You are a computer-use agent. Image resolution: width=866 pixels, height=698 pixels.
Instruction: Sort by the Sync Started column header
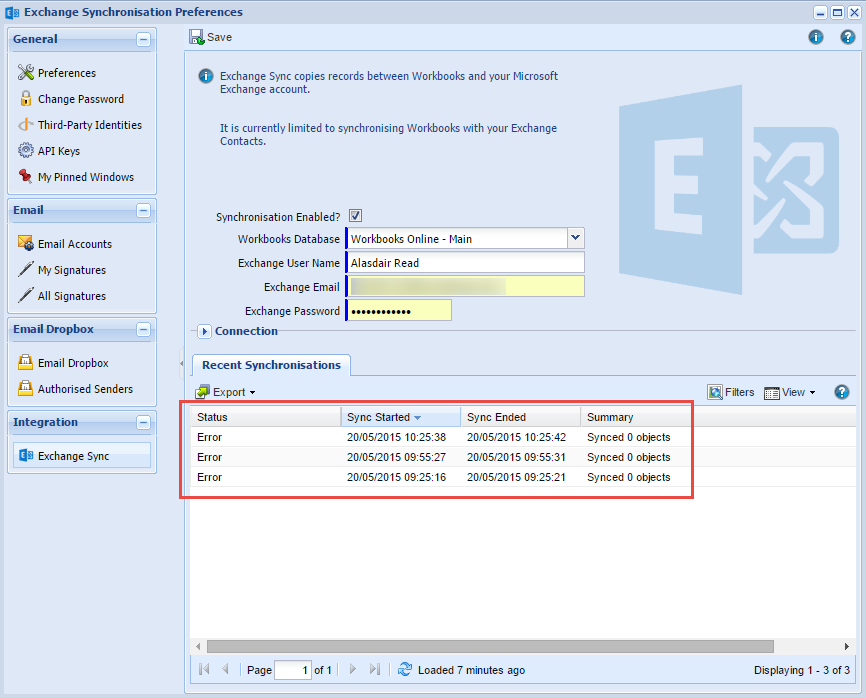coord(401,417)
